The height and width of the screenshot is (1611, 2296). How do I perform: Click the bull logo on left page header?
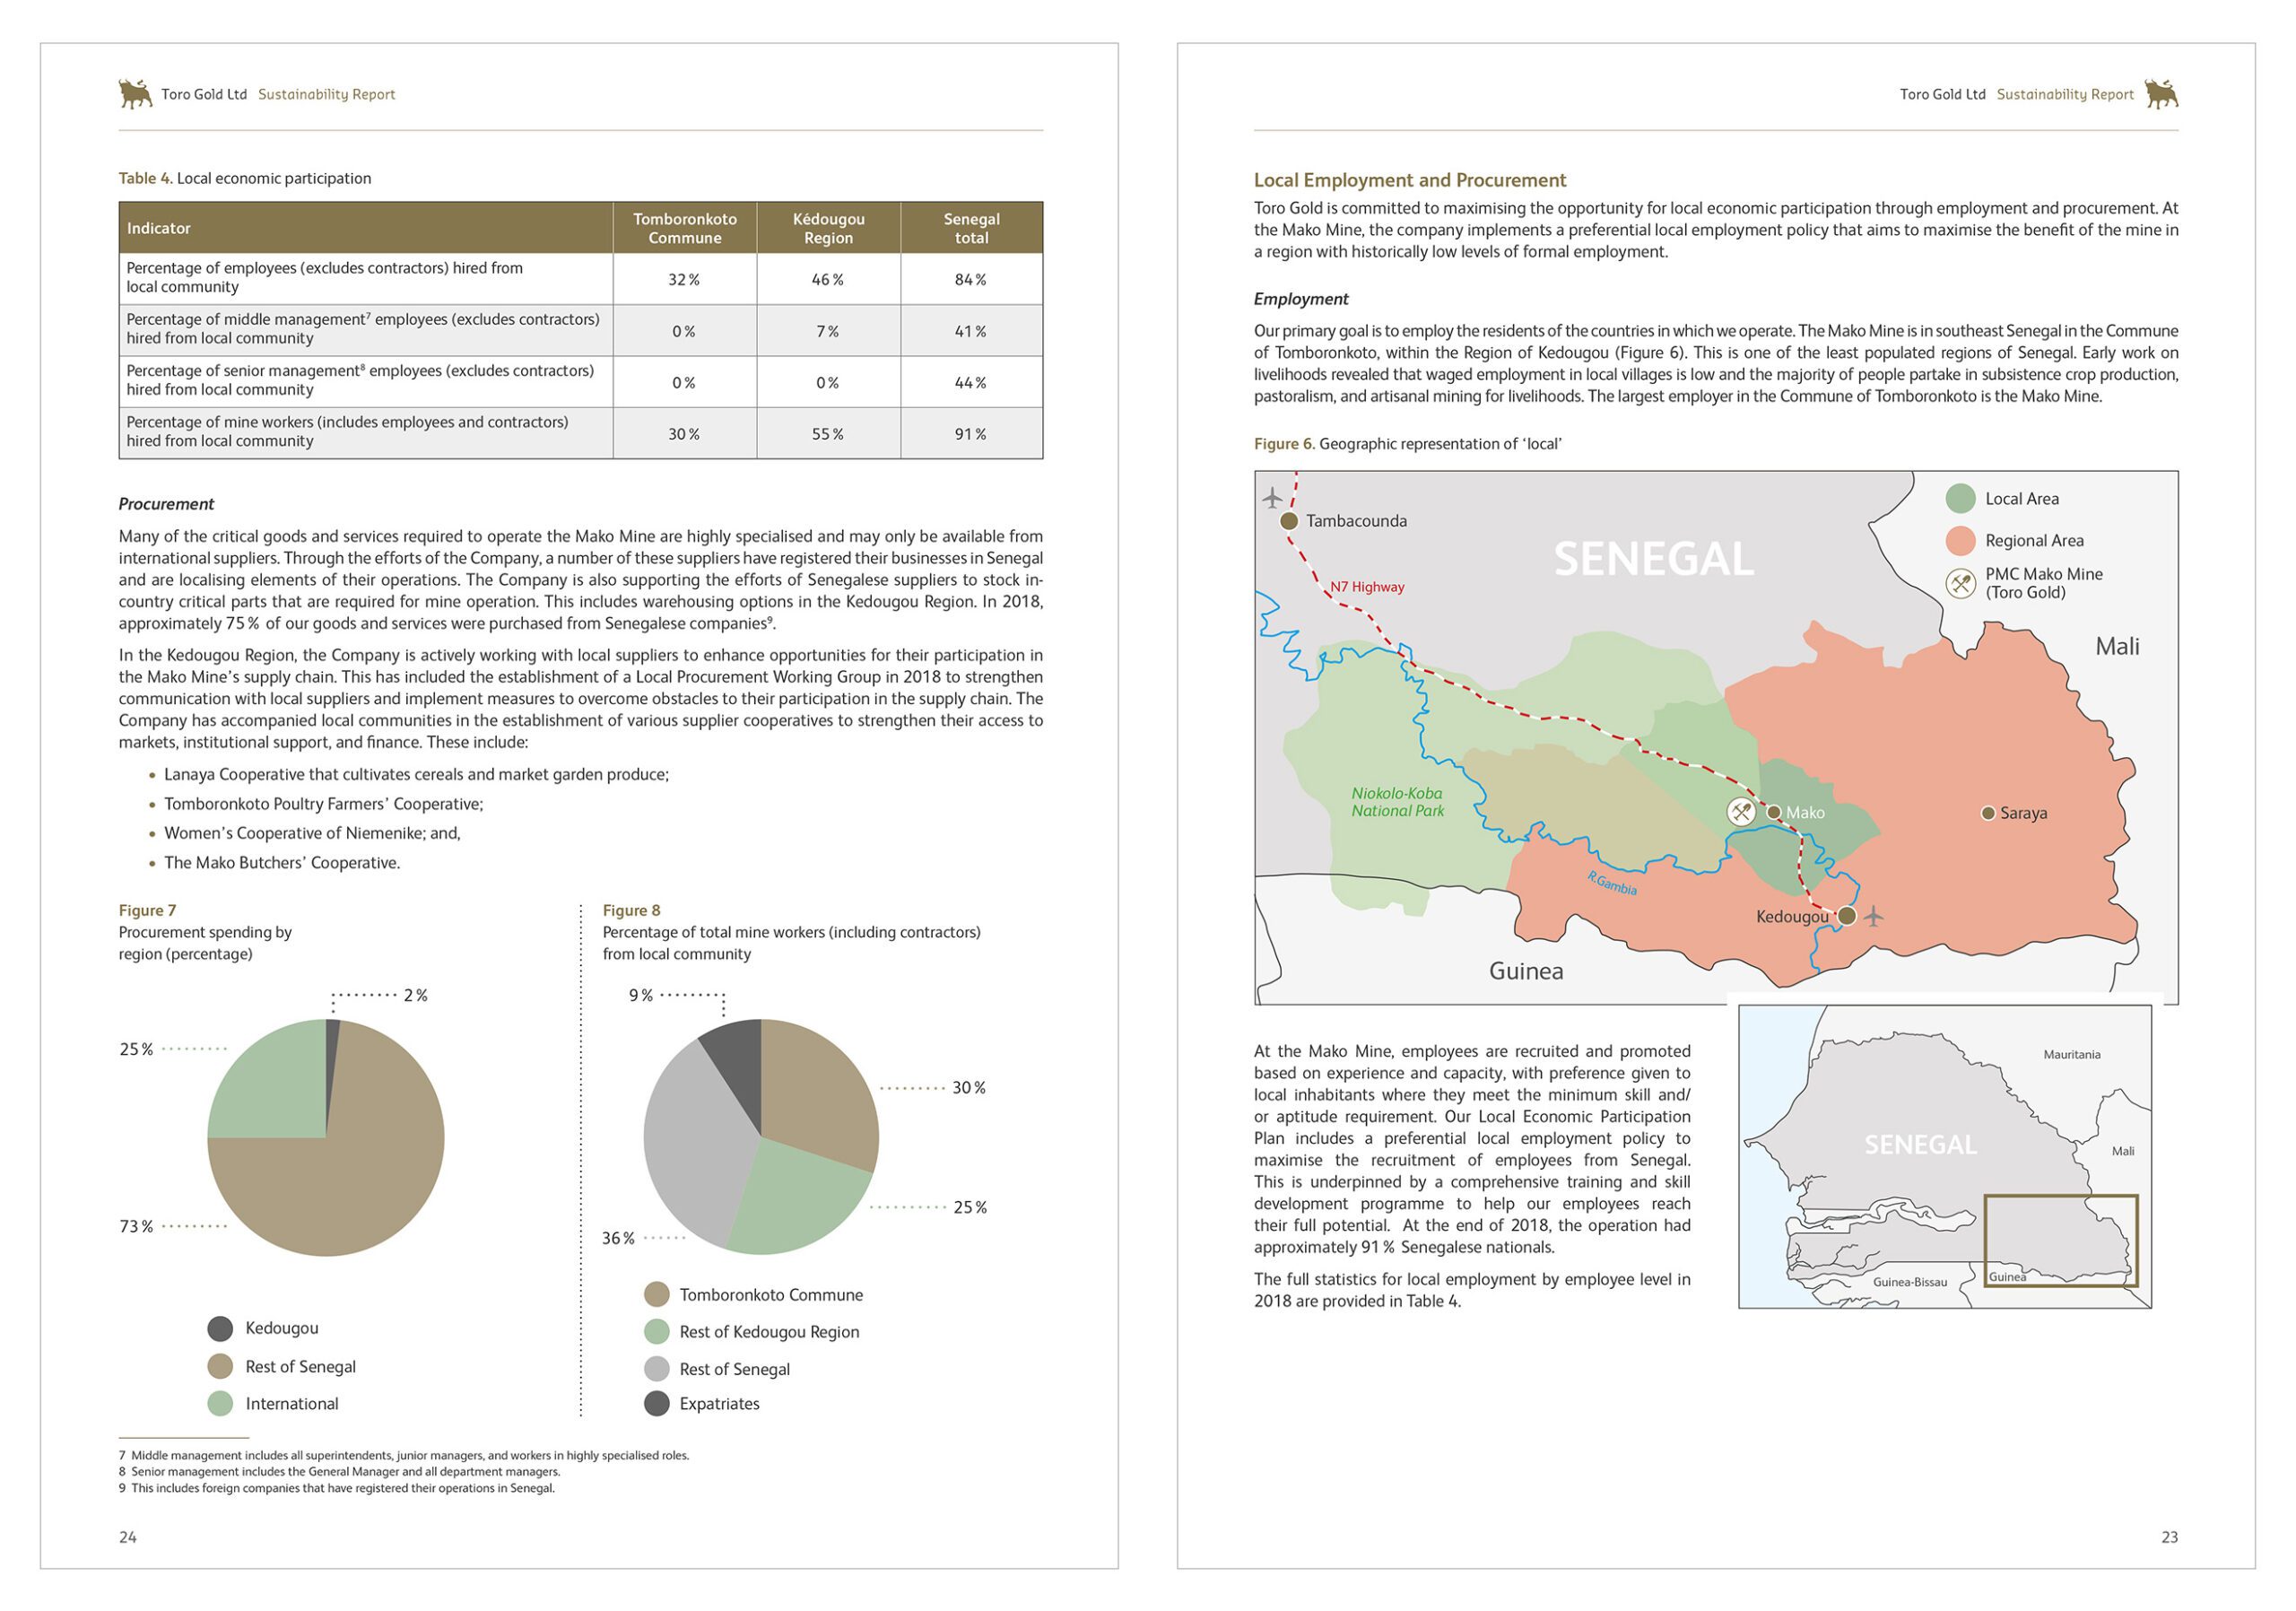pos(135,93)
